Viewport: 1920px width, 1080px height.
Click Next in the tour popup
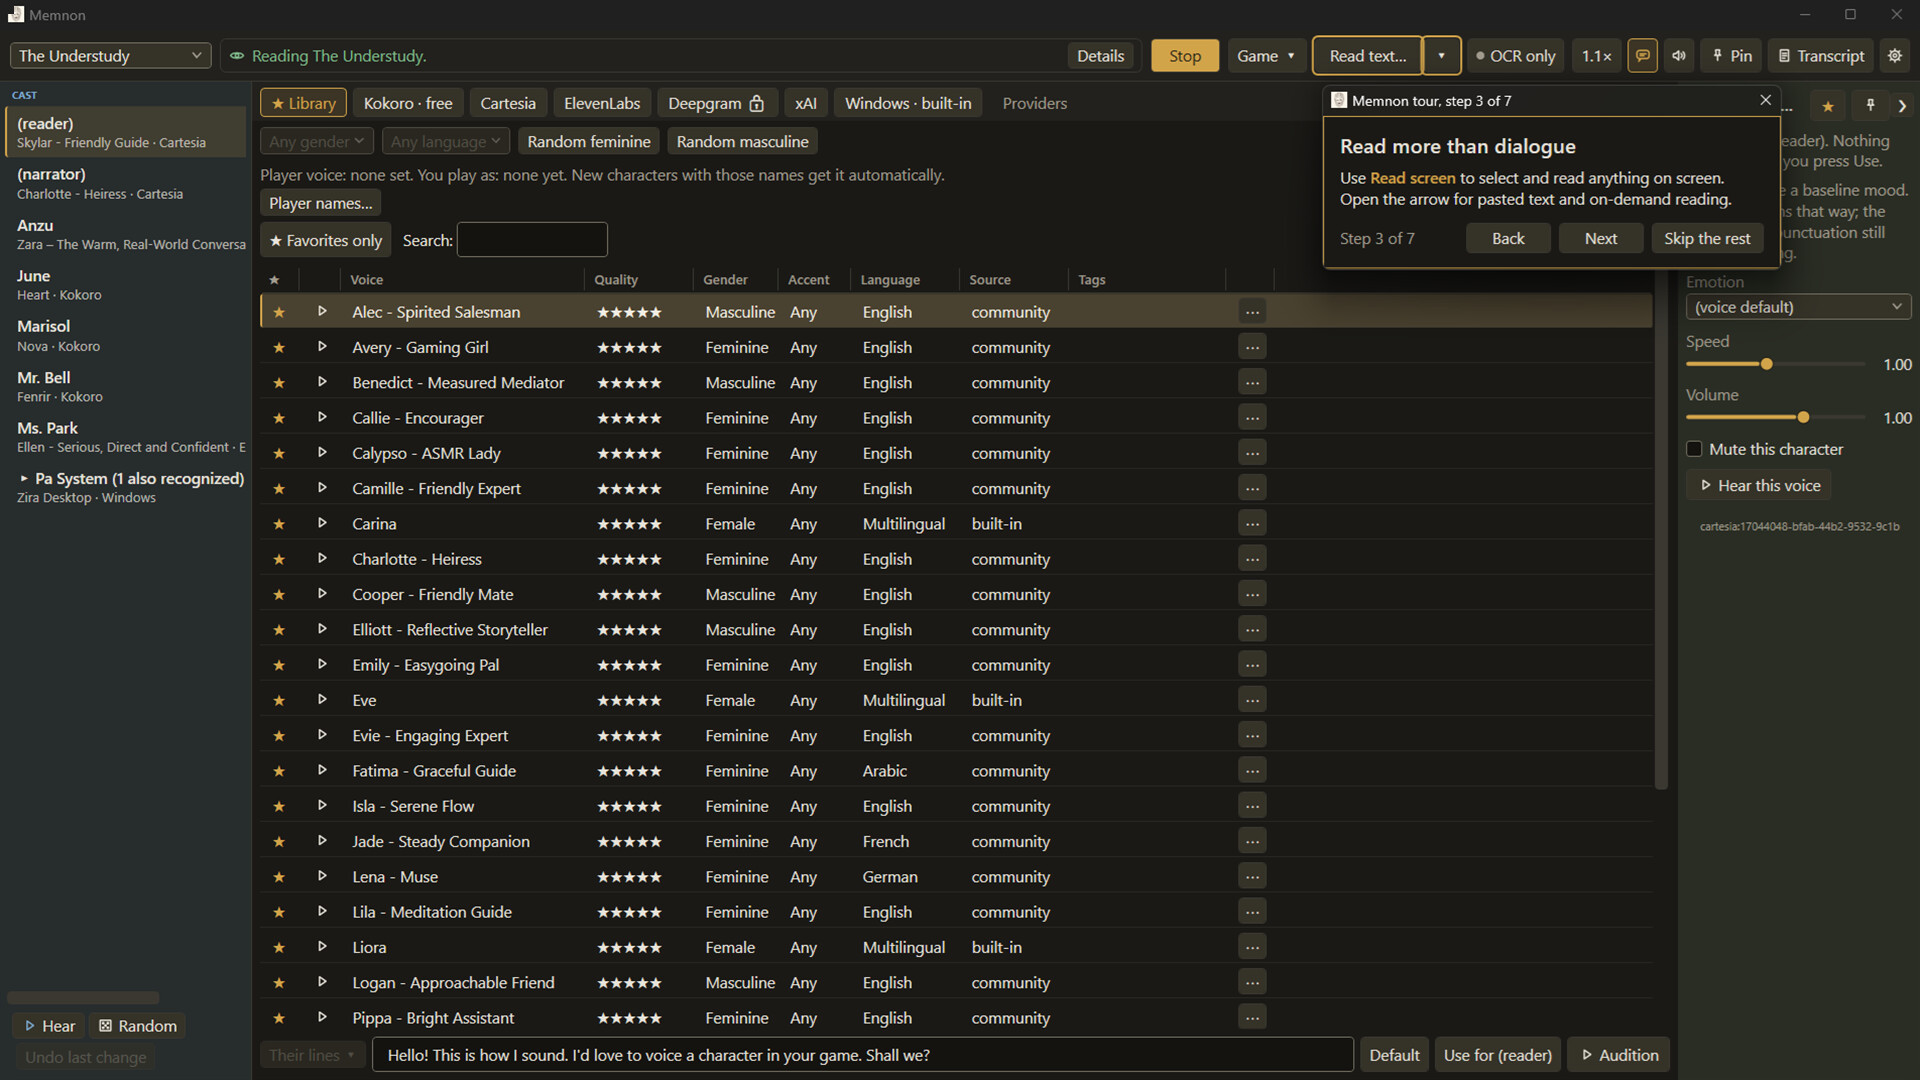click(1600, 238)
